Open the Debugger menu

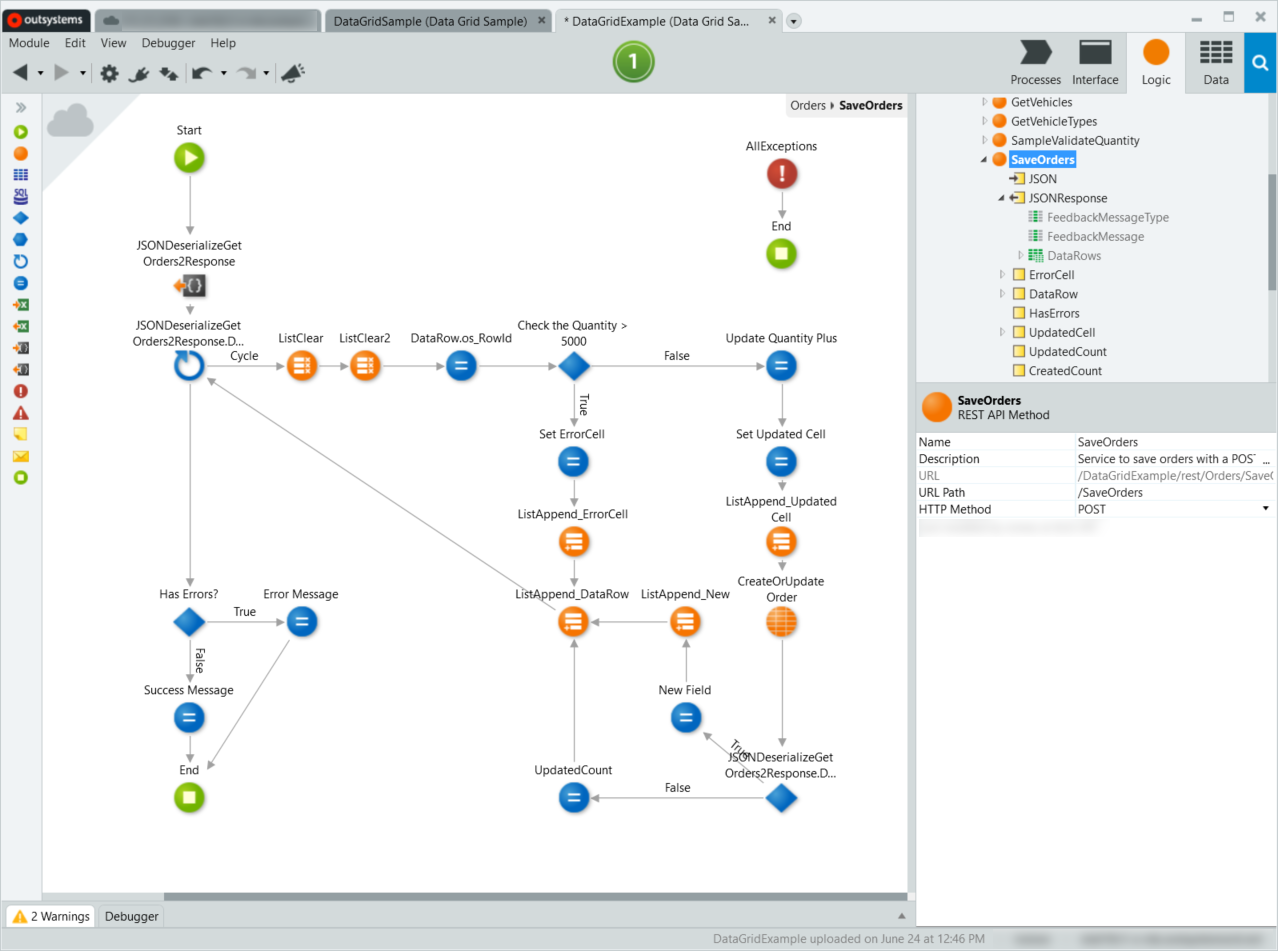[168, 43]
